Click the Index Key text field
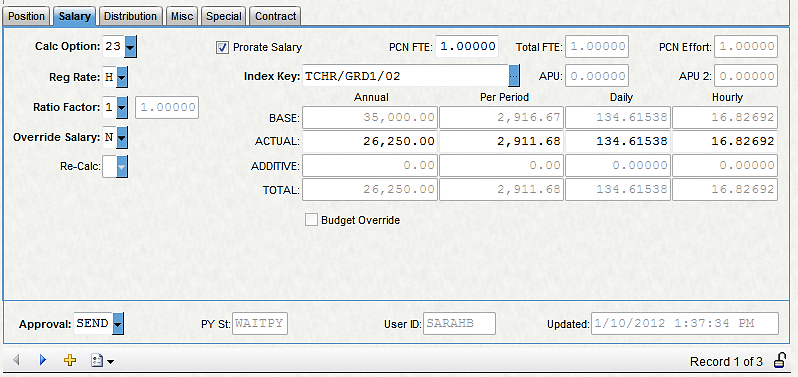This screenshot has height=377, width=798. (406, 76)
